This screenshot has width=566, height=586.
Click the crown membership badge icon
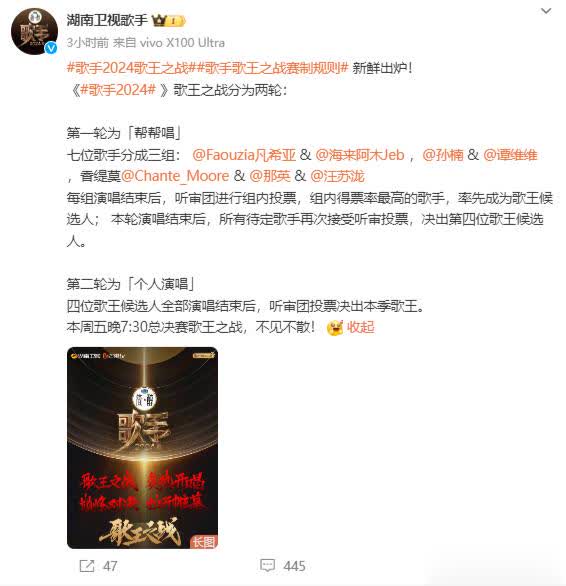[169, 21]
